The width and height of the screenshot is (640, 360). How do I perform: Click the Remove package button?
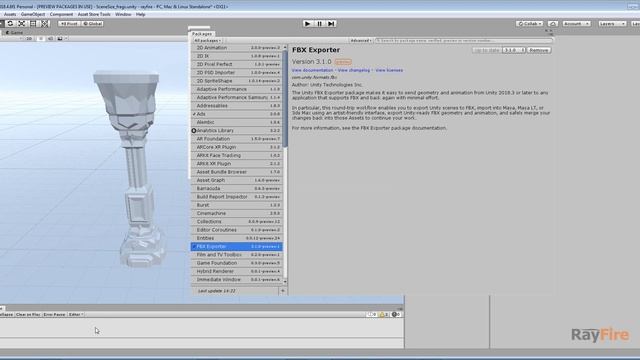pos(539,50)
